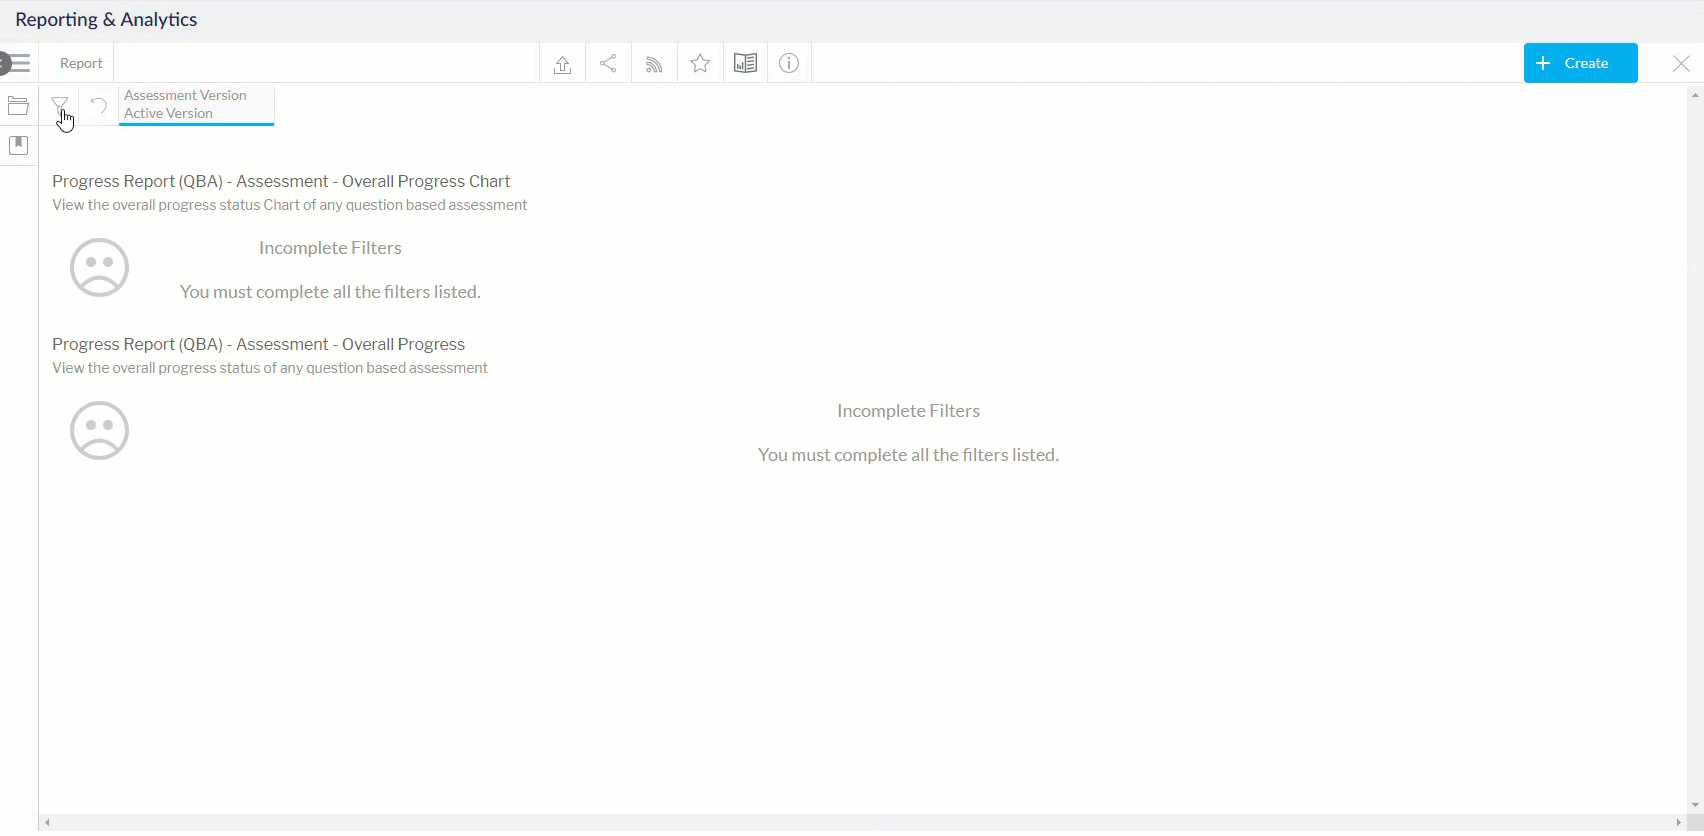
Task: Open the hamburger navigation menu
Action: [x=18, y=63]
